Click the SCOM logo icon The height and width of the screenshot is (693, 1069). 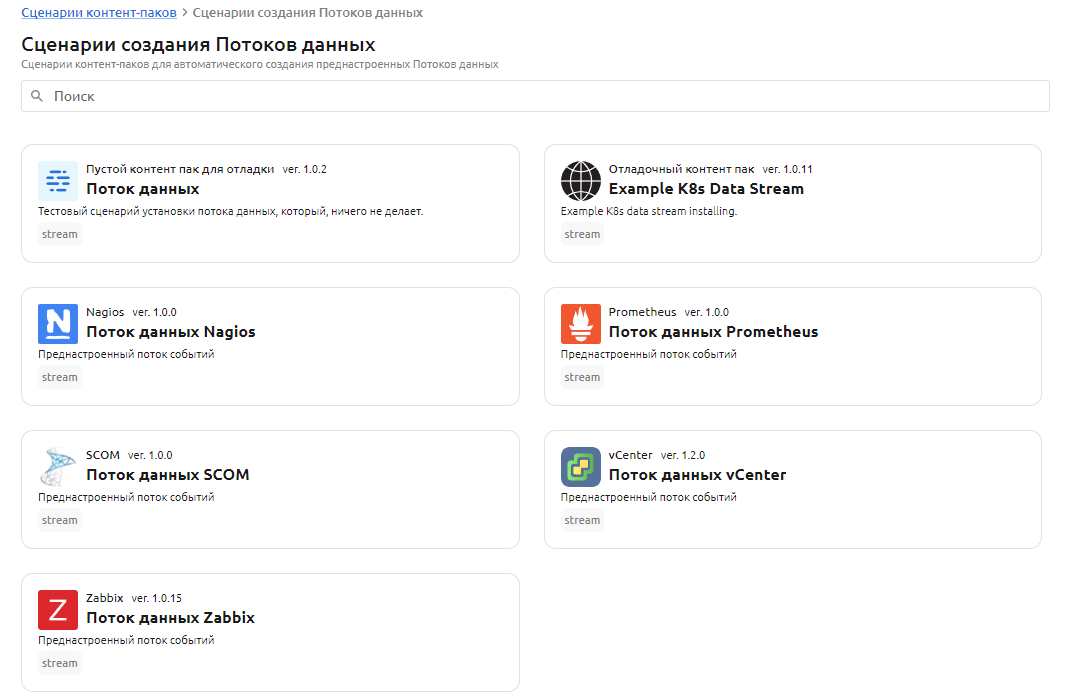point(58,467)
